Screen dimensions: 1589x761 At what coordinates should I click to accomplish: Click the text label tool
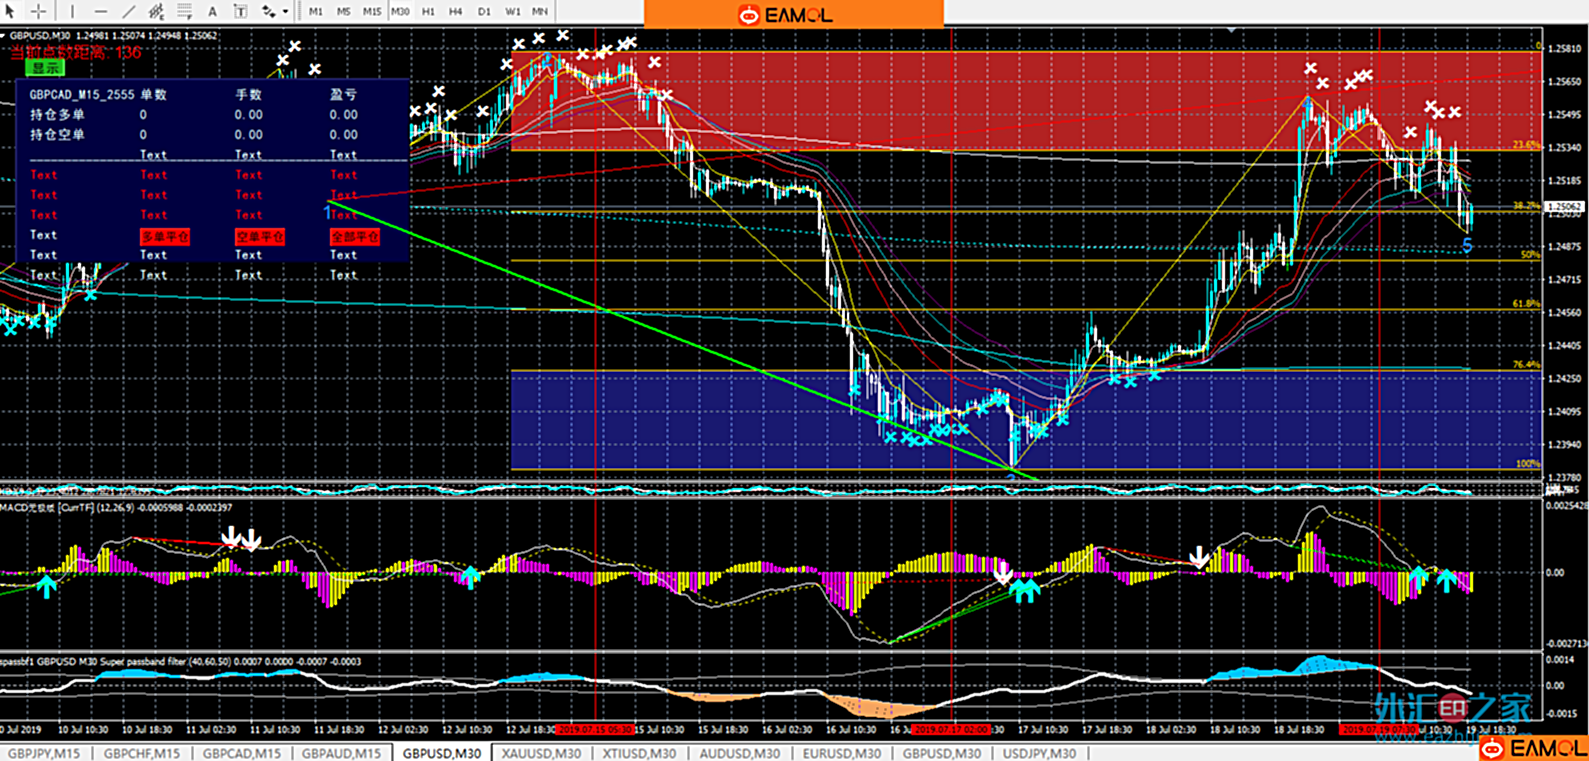pos(240,11)
